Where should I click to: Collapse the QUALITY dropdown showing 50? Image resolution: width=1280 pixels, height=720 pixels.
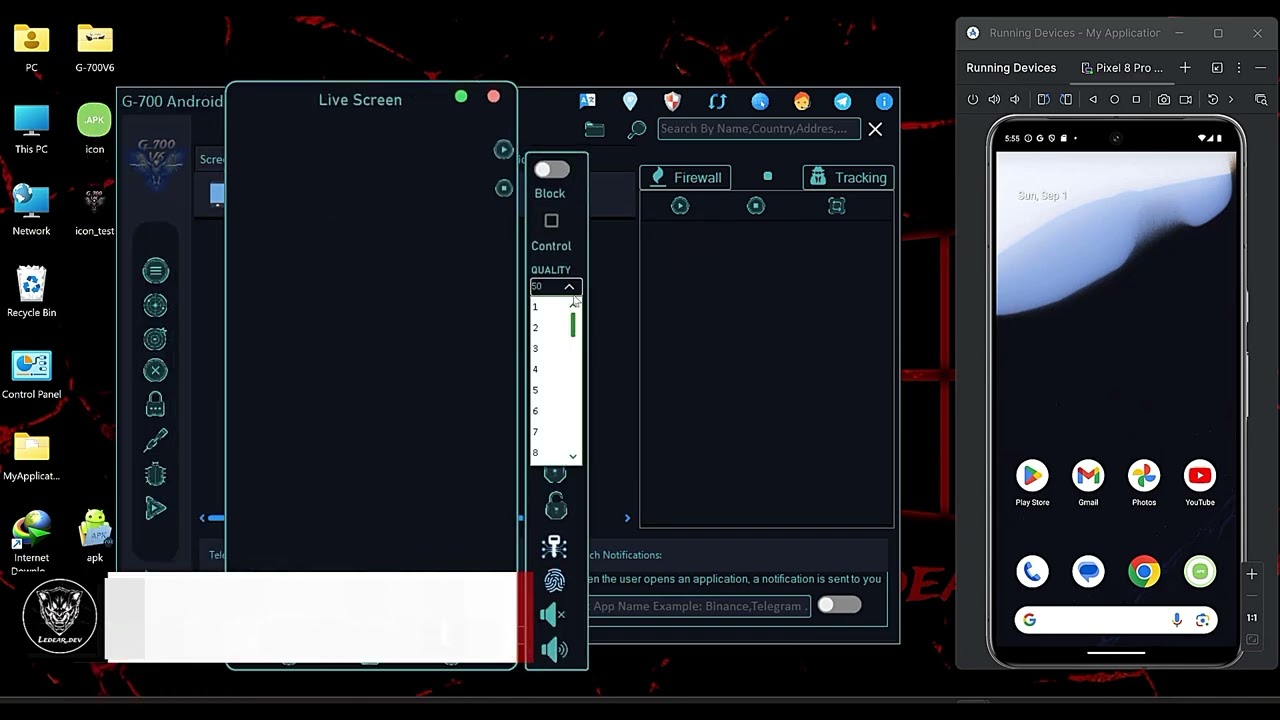(x=569, y=287)
